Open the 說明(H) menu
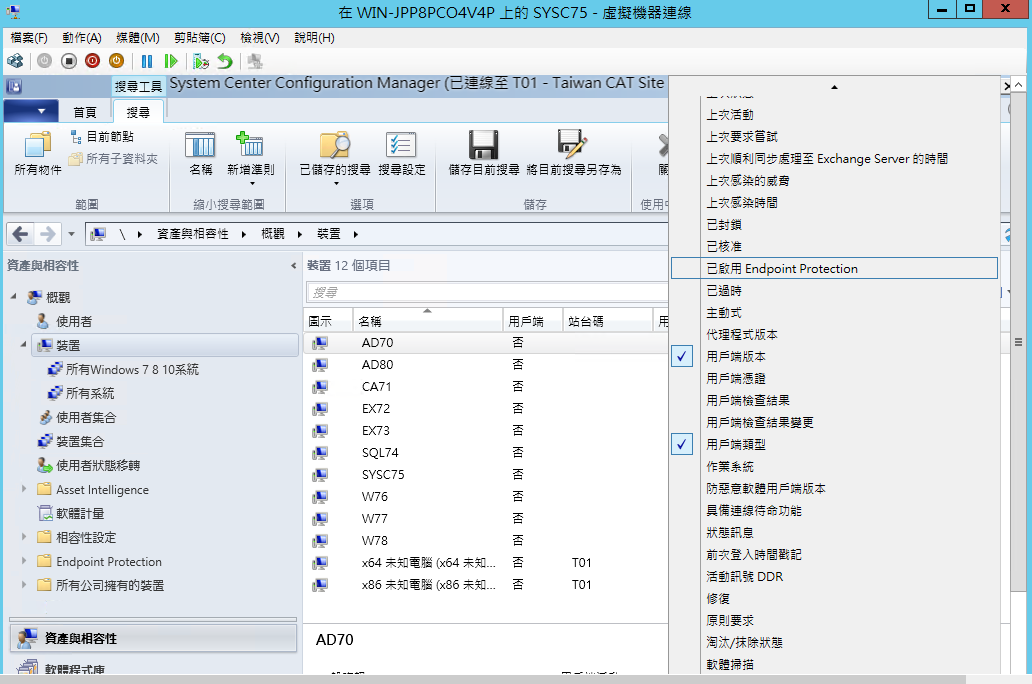The height and width of the screenshot is (684, 1032). (314, 38)
